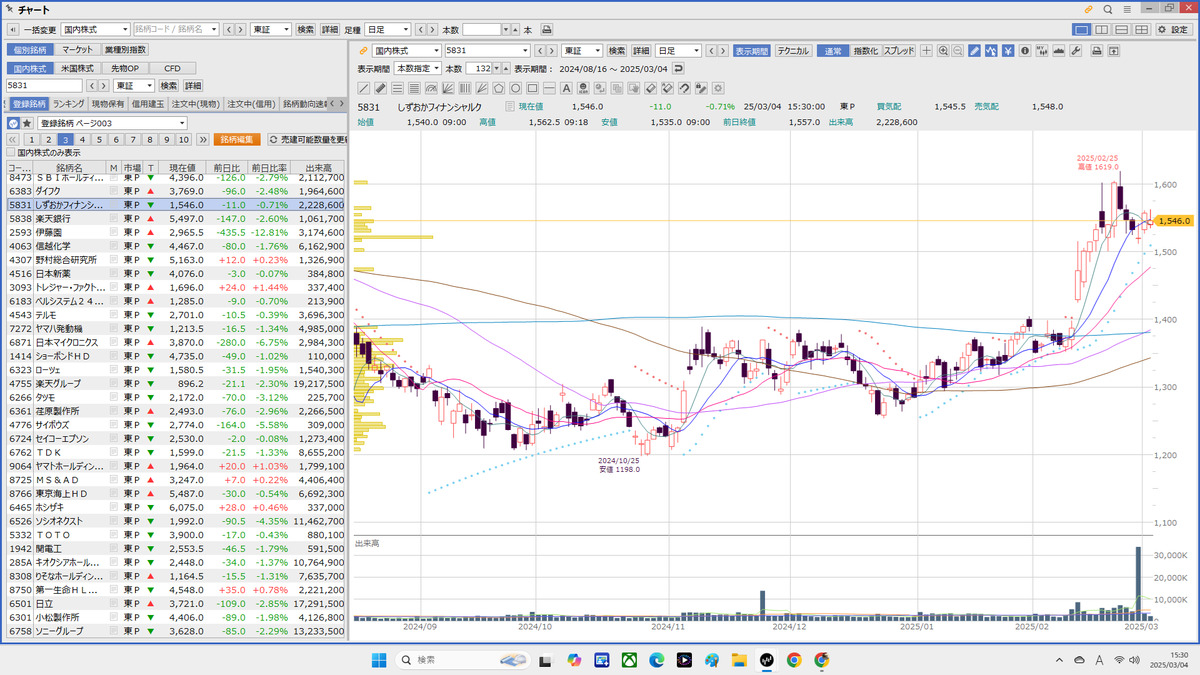Image resolution: width=1200 pixels, height=675 pixels.
Task: Click the 売建可能数量を更新 refresh button
Action: (x=308, y=139)
